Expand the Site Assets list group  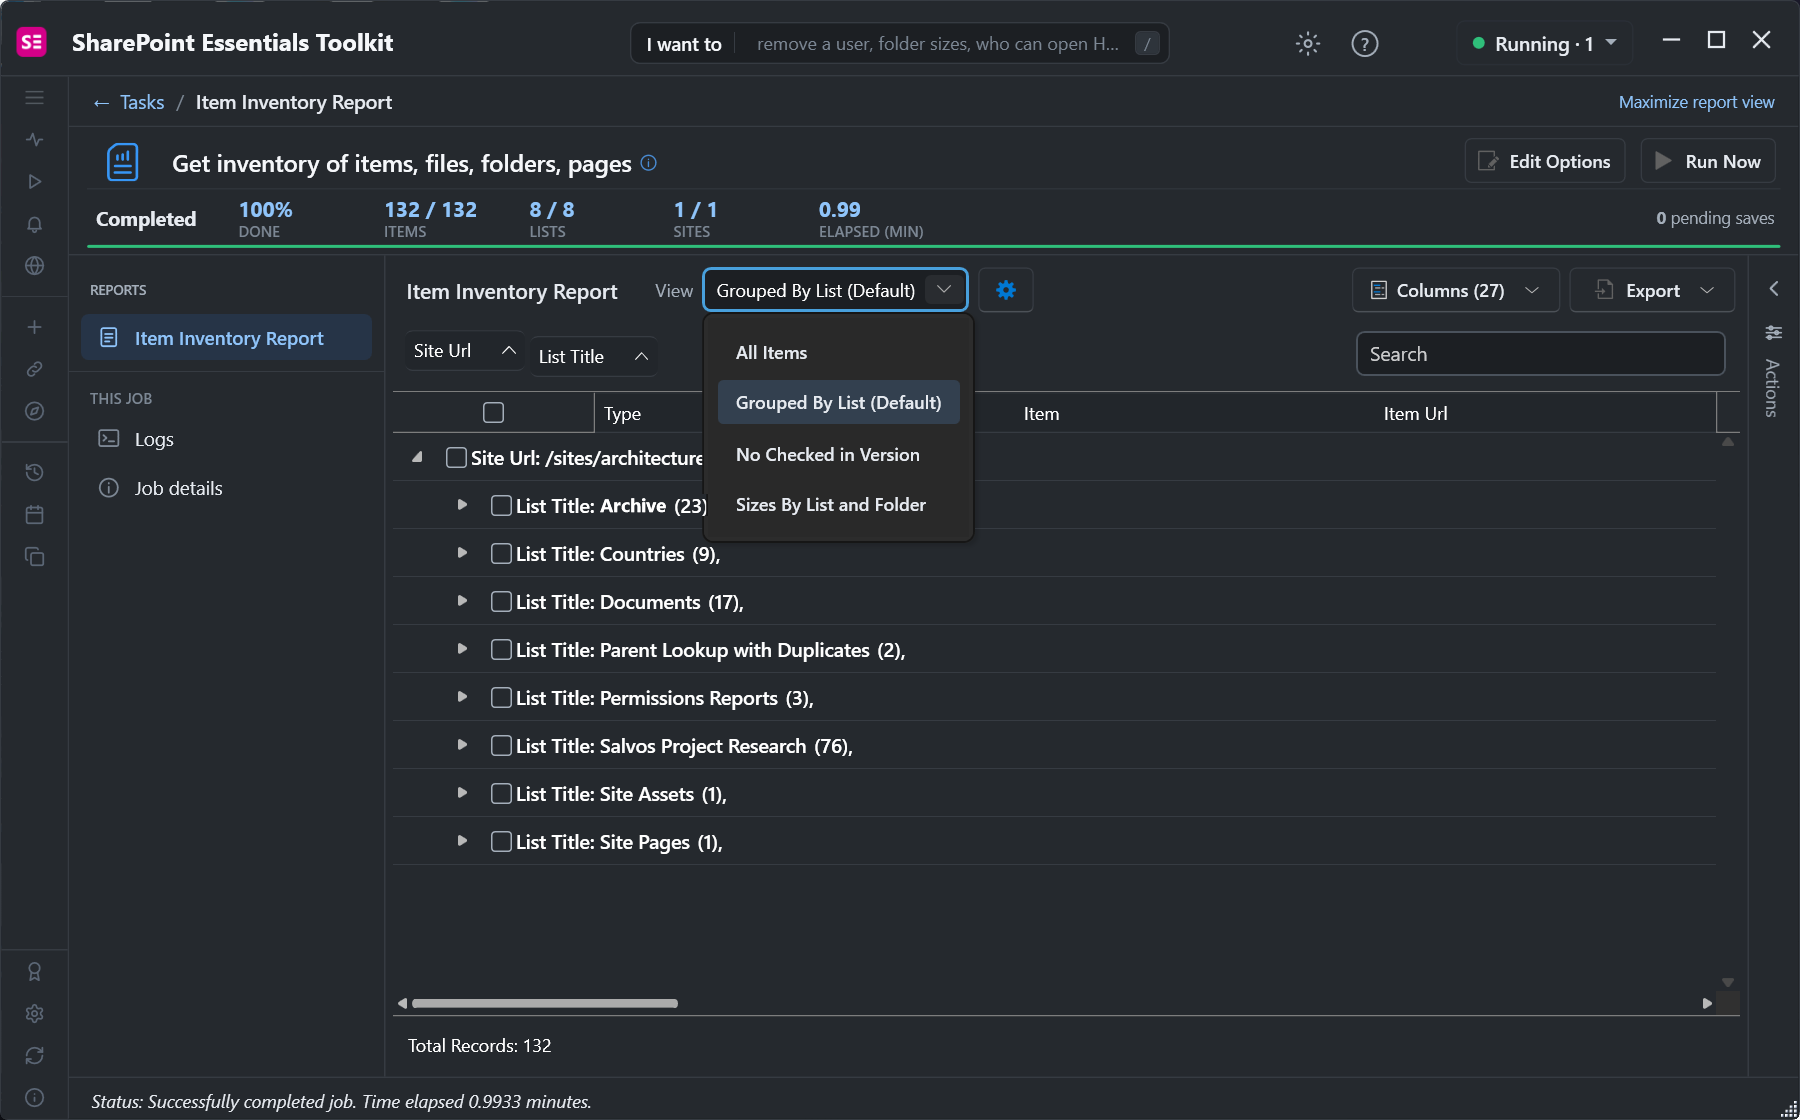pyautogui.click(x=462, y=793)
